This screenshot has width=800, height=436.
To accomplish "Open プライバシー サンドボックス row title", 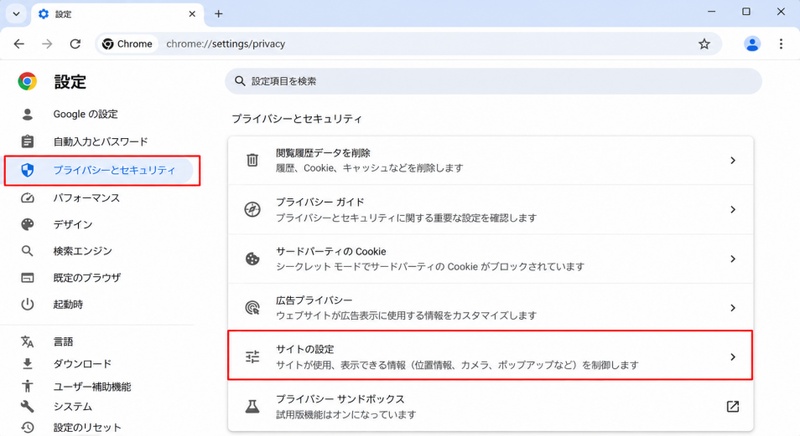I will pos(340,399).
